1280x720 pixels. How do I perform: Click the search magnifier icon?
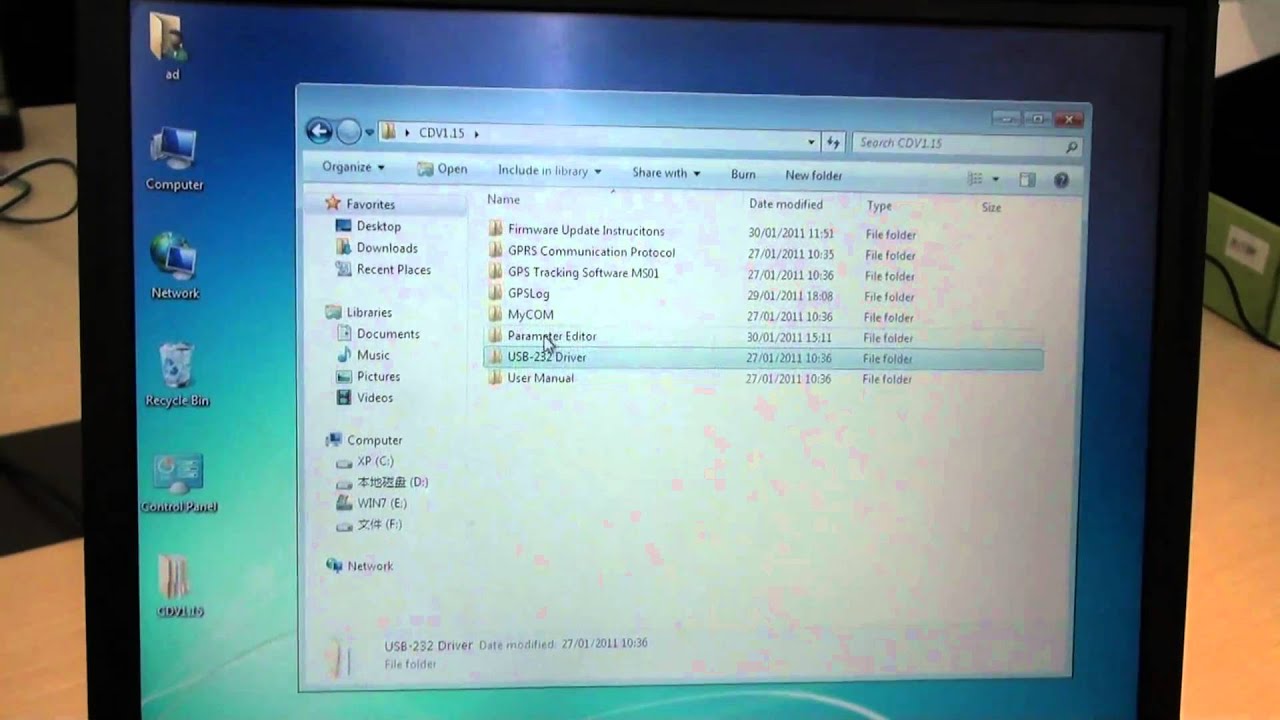pos(1073,147)
